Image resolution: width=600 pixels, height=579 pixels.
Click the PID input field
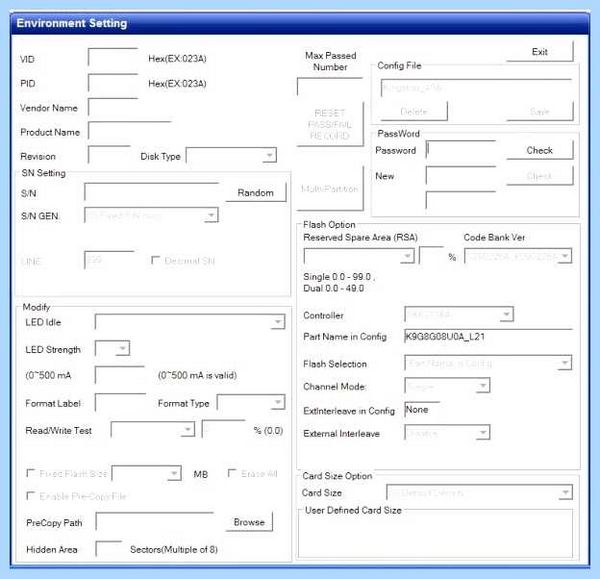click(x=113, y=83)
